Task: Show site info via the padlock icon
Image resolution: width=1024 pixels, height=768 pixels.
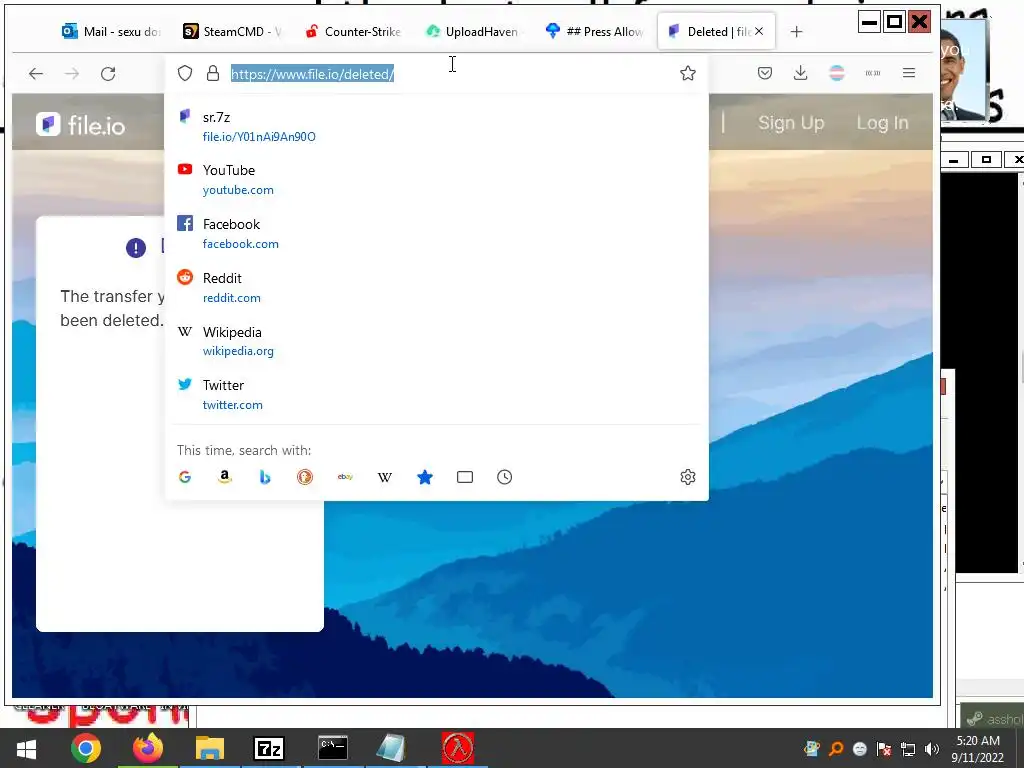Action: click(213, 73)
